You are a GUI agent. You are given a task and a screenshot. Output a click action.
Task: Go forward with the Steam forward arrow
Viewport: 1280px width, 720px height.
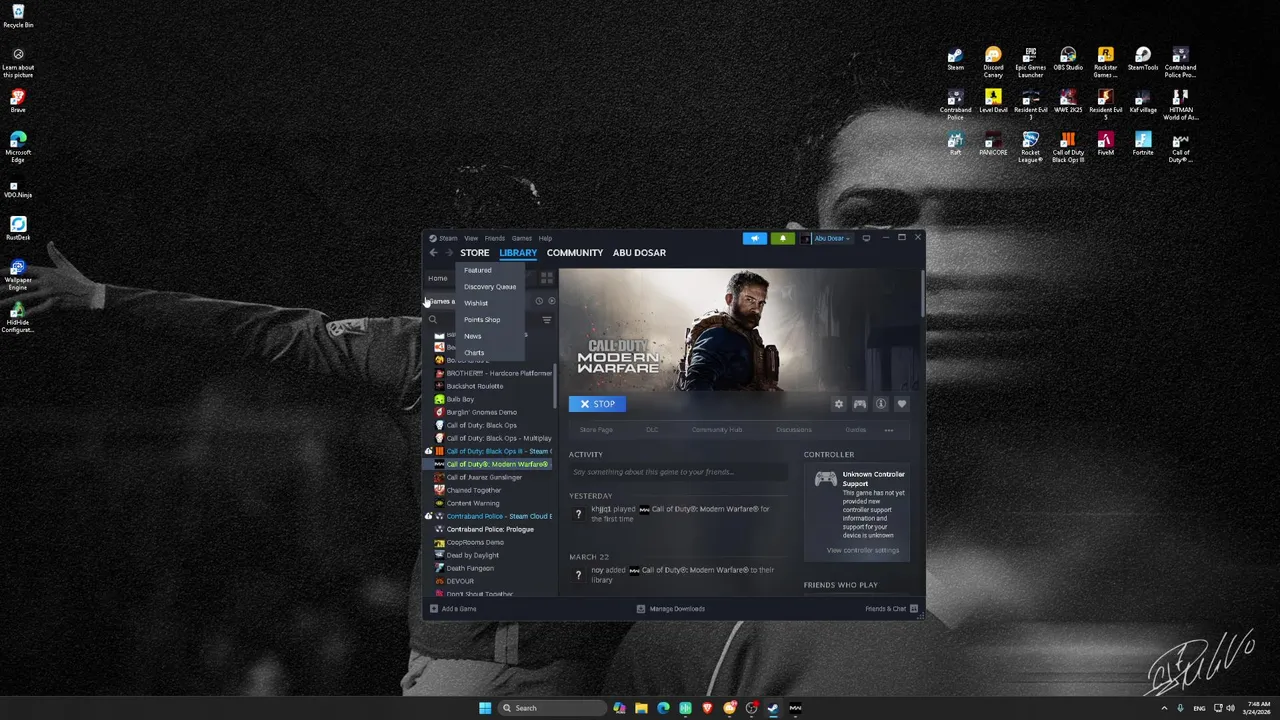(x=448, y=253)
